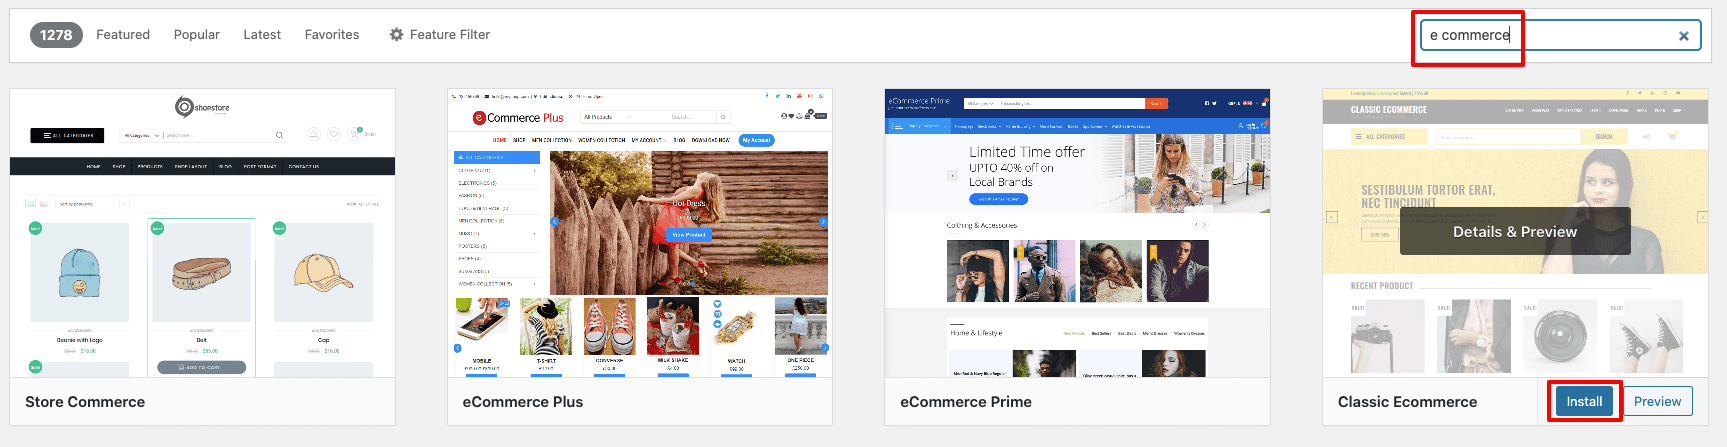This screenshot has width=1727, height=447.
Task: Focus the theme search box containing e commerce
Action: coord(1560,35)
